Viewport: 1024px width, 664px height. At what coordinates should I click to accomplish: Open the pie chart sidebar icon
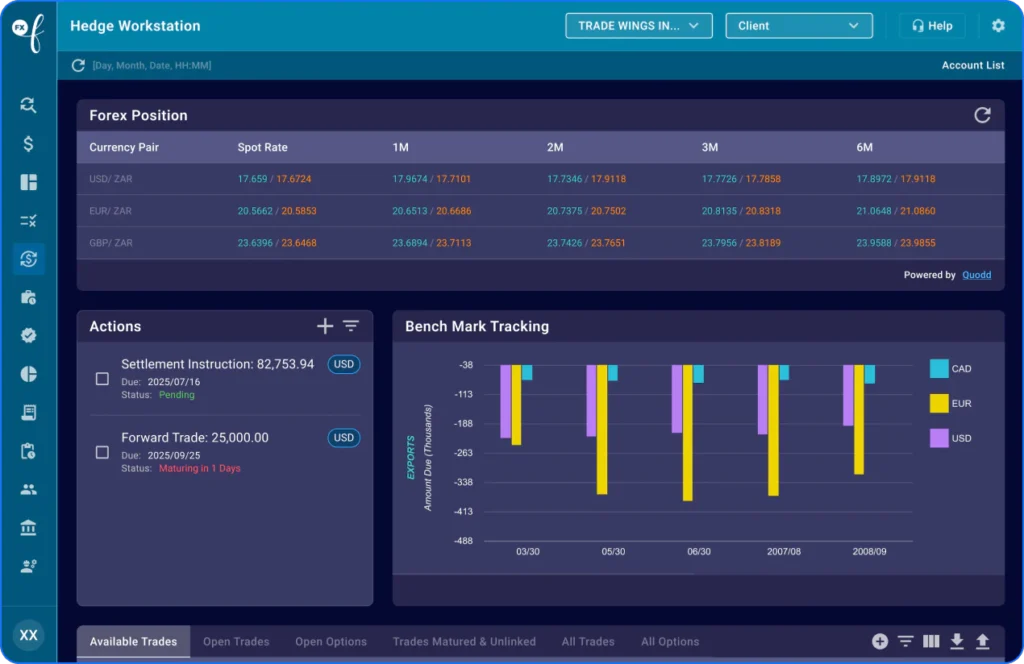pos(28,374)
